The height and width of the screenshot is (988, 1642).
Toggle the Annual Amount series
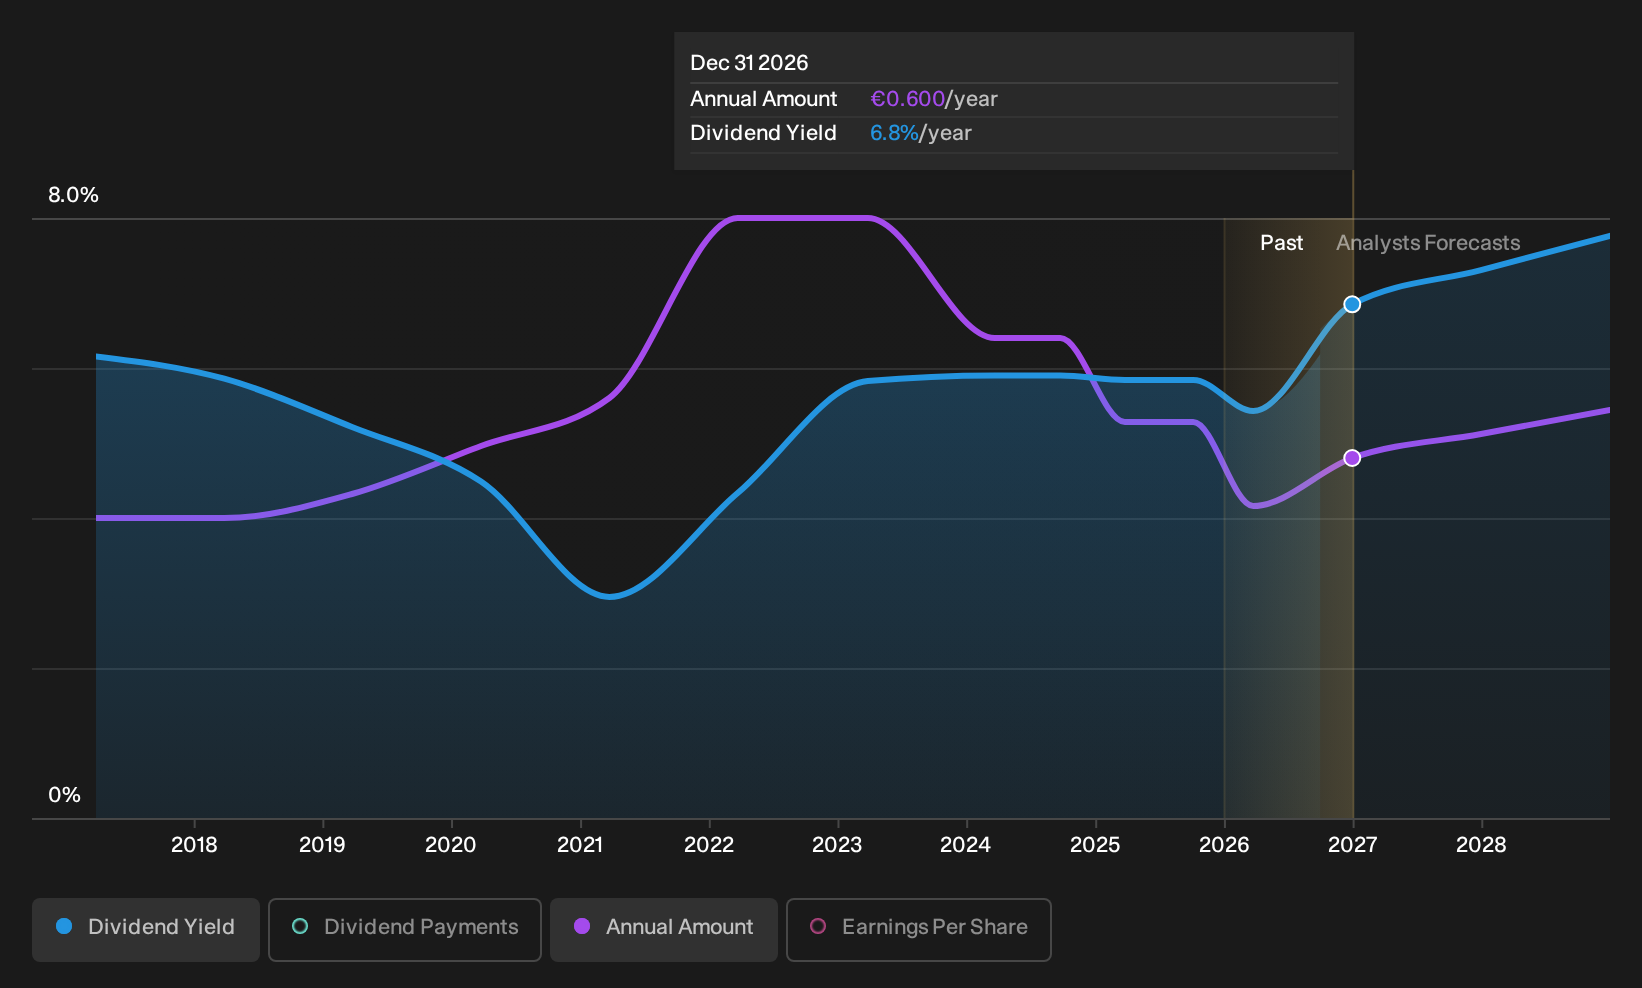coord(664,929)
